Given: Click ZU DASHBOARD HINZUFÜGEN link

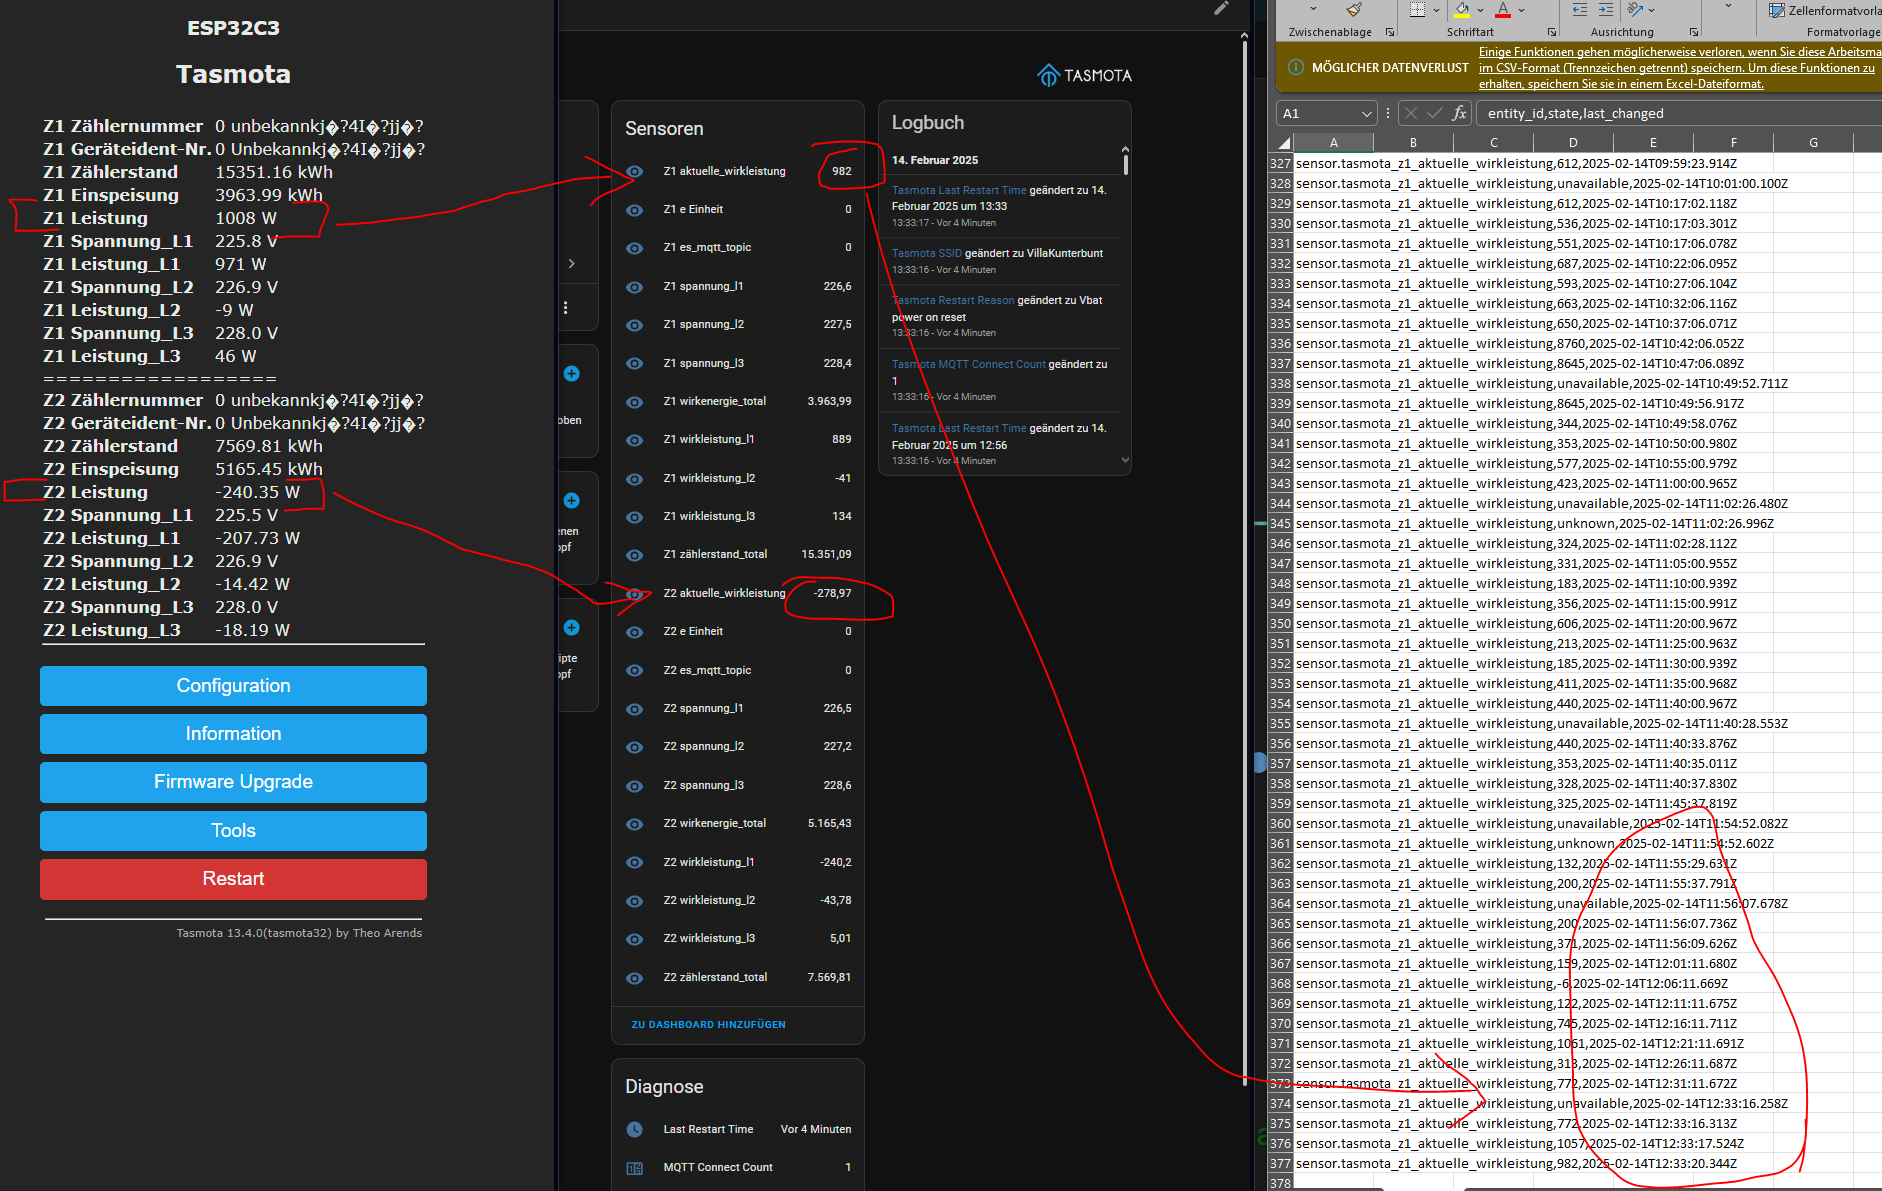Looking at the screenshot, I should [708, 1025].
